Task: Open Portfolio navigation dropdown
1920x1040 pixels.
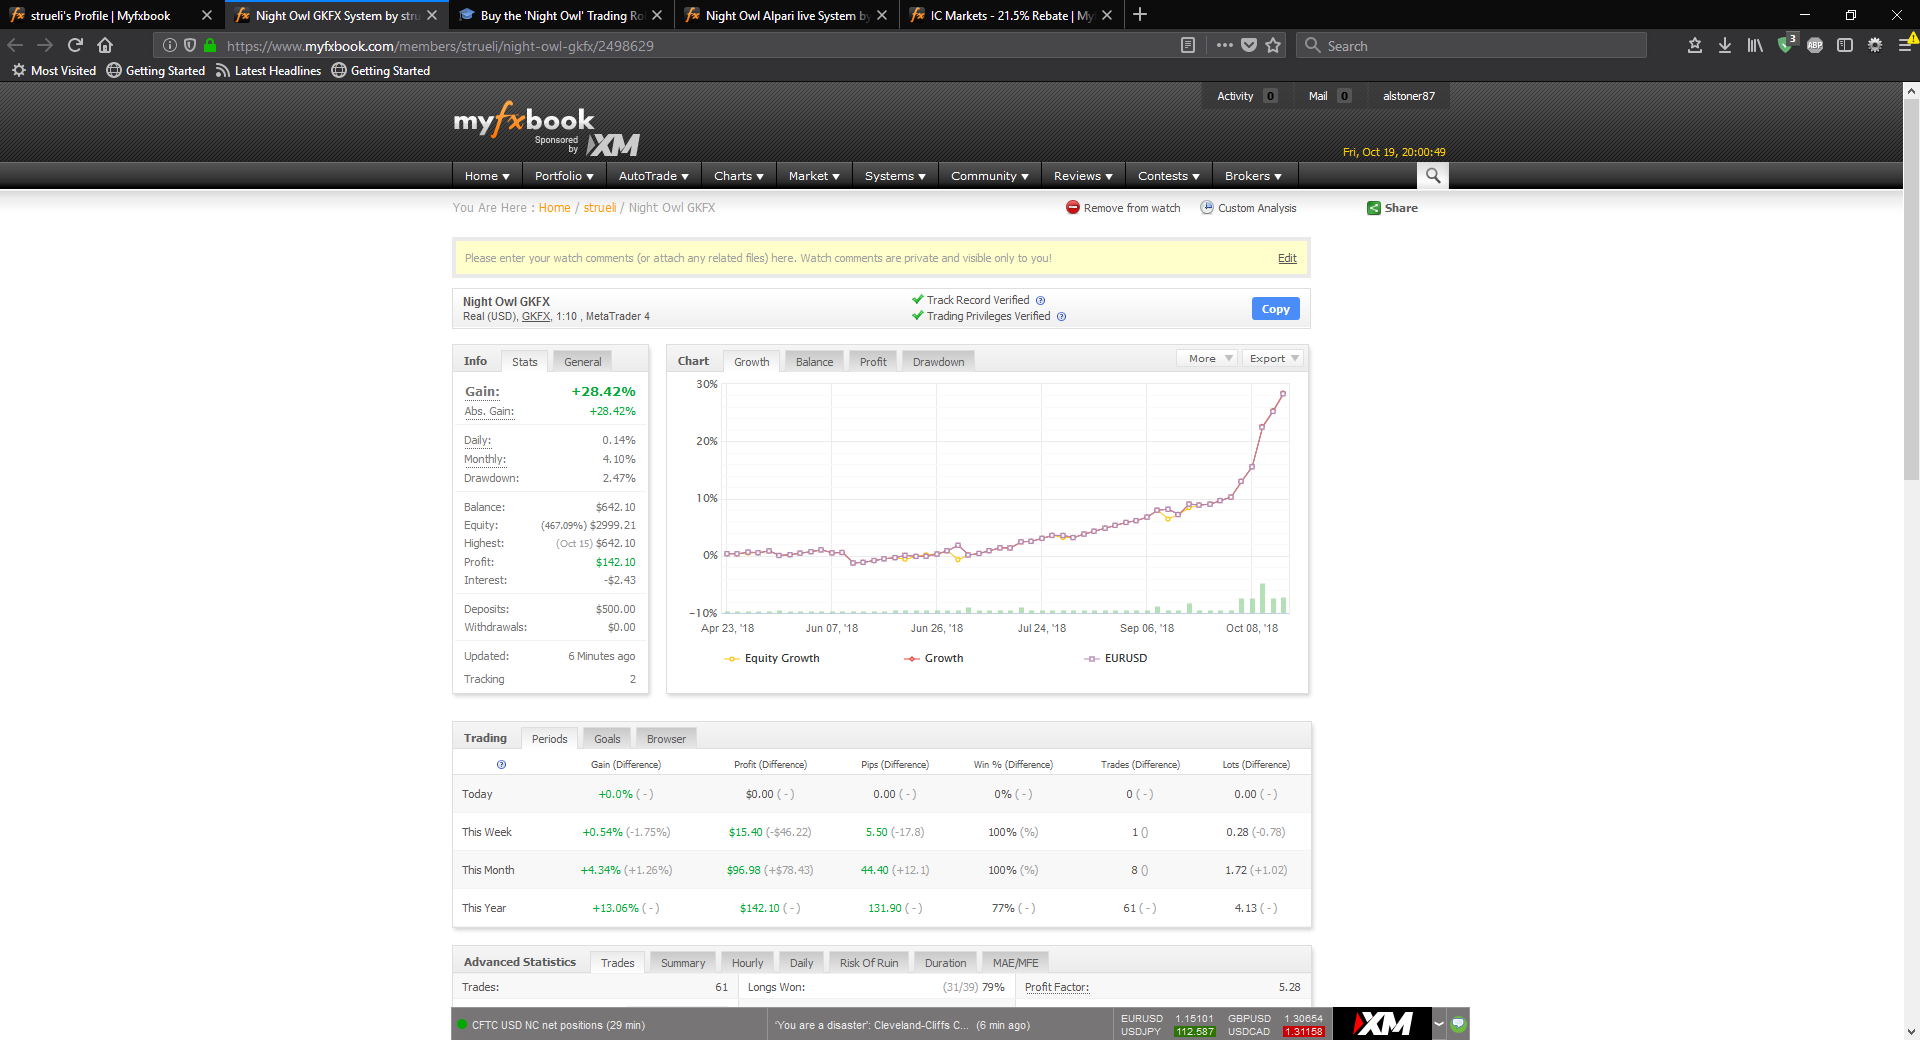Action: pos(564,176)
